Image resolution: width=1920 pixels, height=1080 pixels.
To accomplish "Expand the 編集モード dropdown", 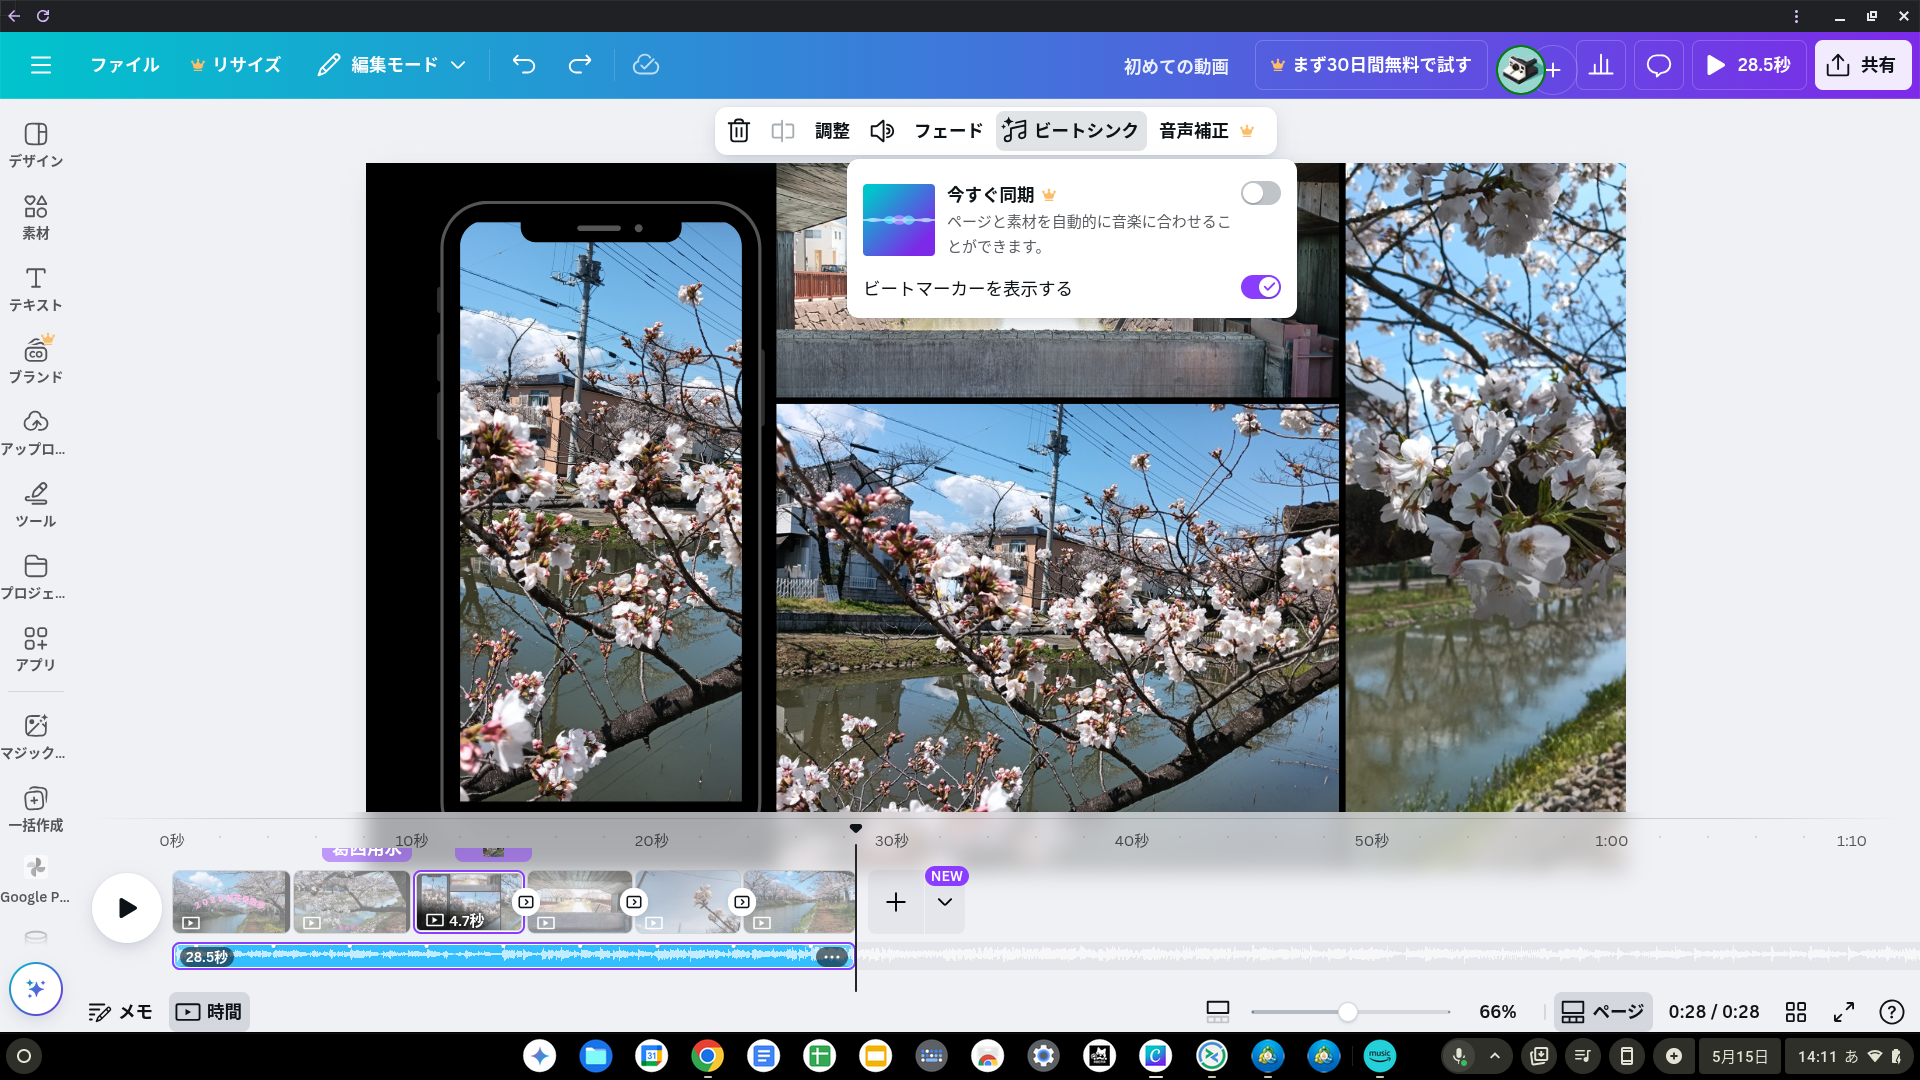I will pos(393,65).
